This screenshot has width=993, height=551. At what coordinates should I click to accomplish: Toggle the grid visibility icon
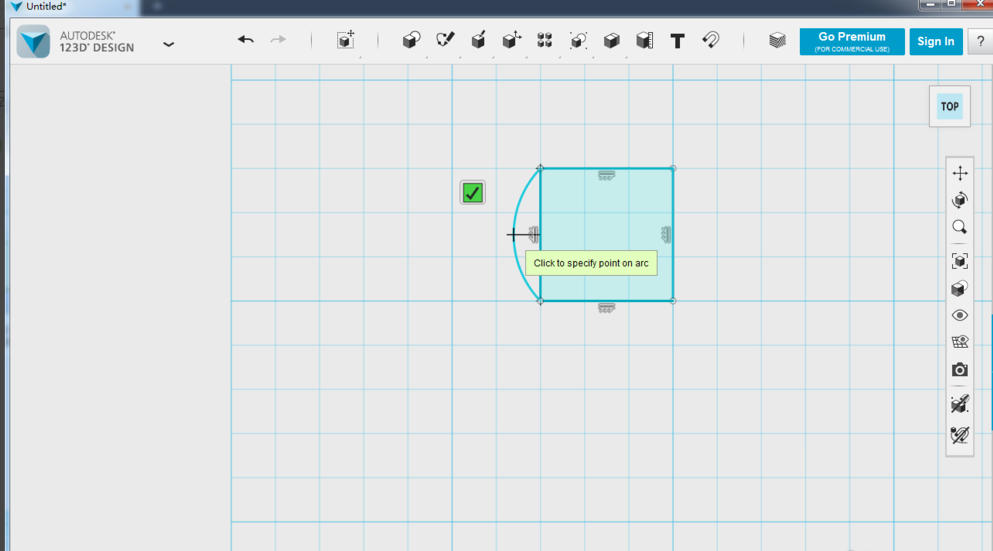tap(959, 342)
